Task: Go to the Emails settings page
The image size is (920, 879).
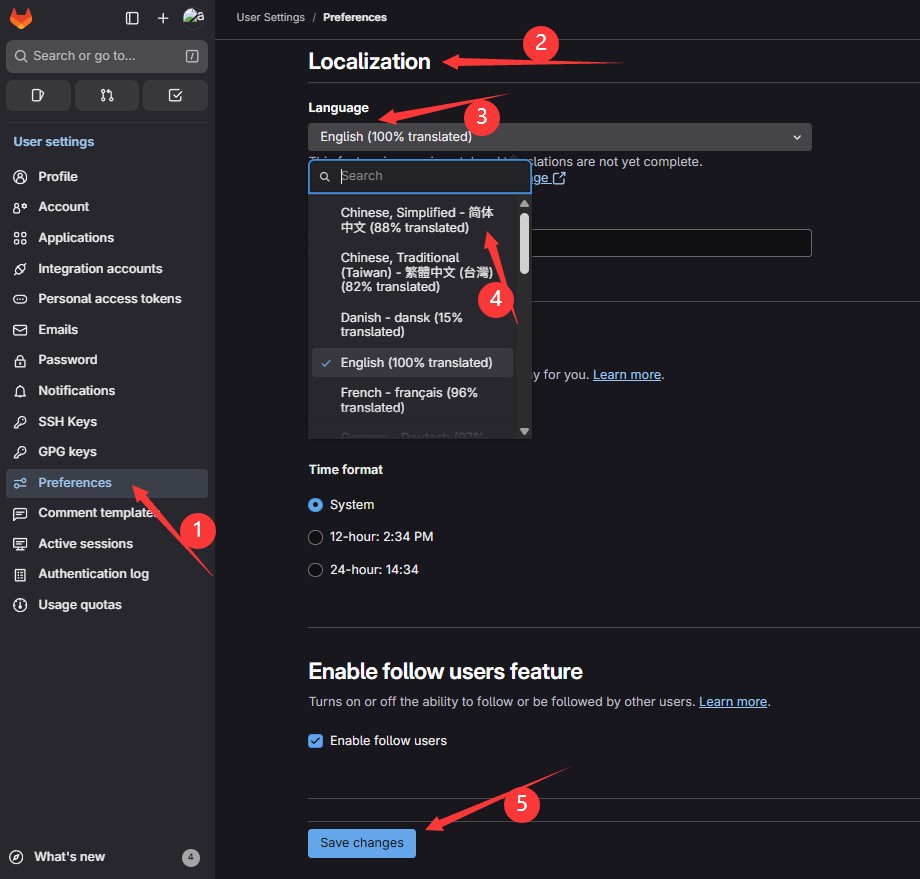Action: [107, 330]
